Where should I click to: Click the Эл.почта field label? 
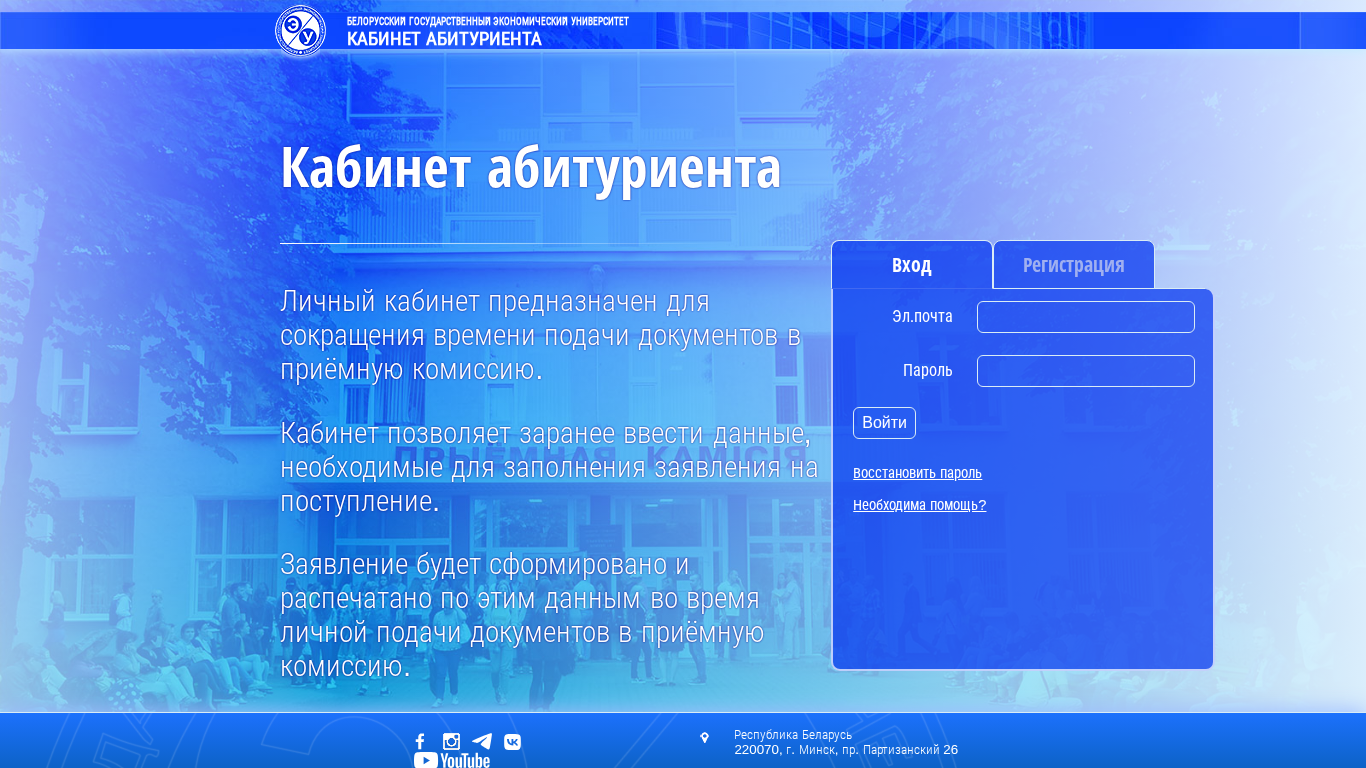(x=922, y=317)
